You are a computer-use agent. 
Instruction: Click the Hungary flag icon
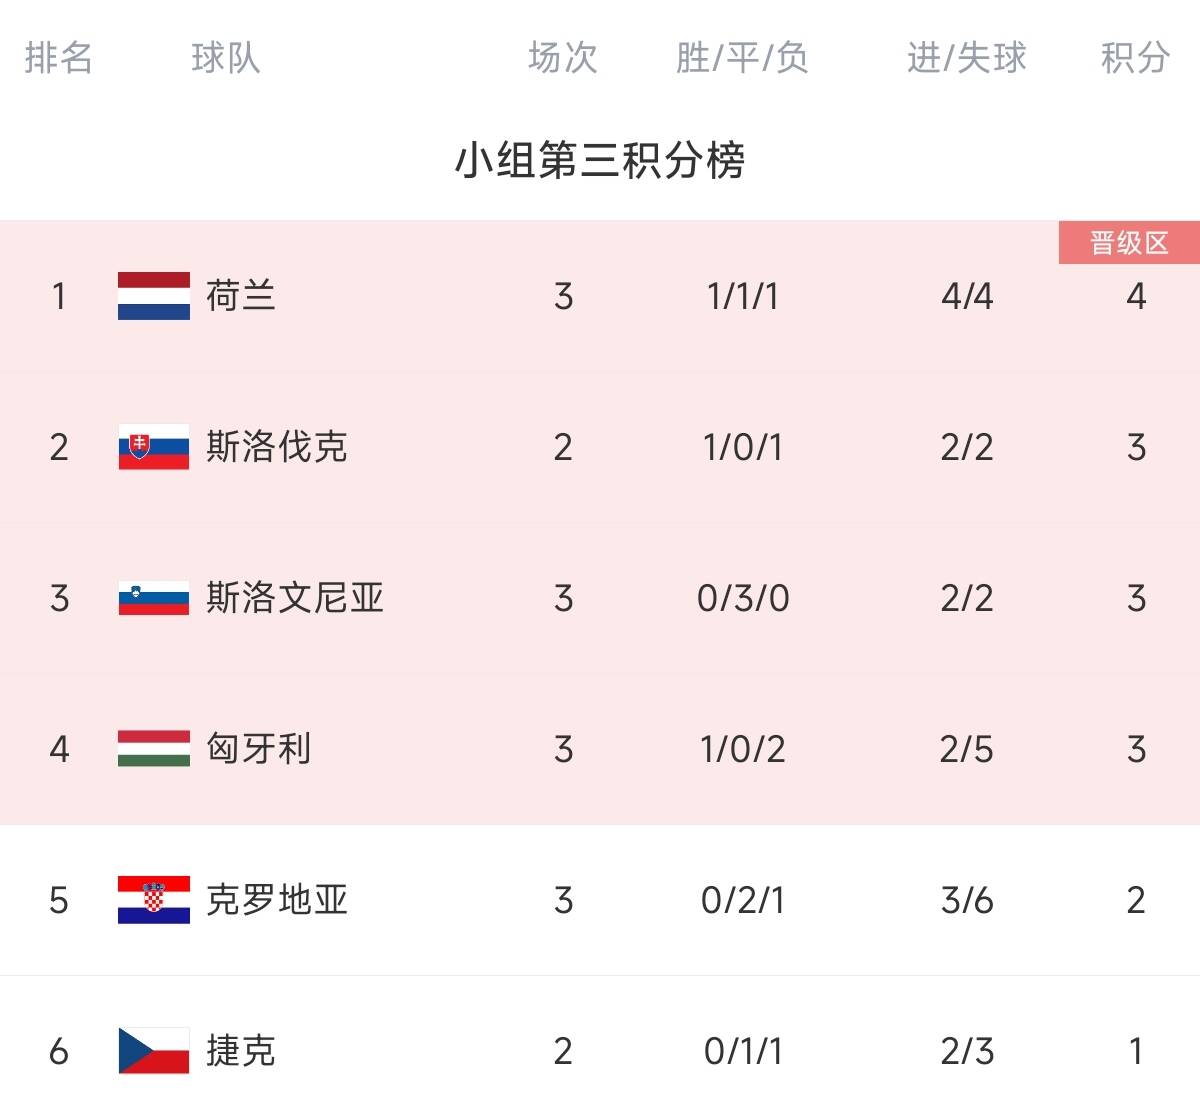153,749
